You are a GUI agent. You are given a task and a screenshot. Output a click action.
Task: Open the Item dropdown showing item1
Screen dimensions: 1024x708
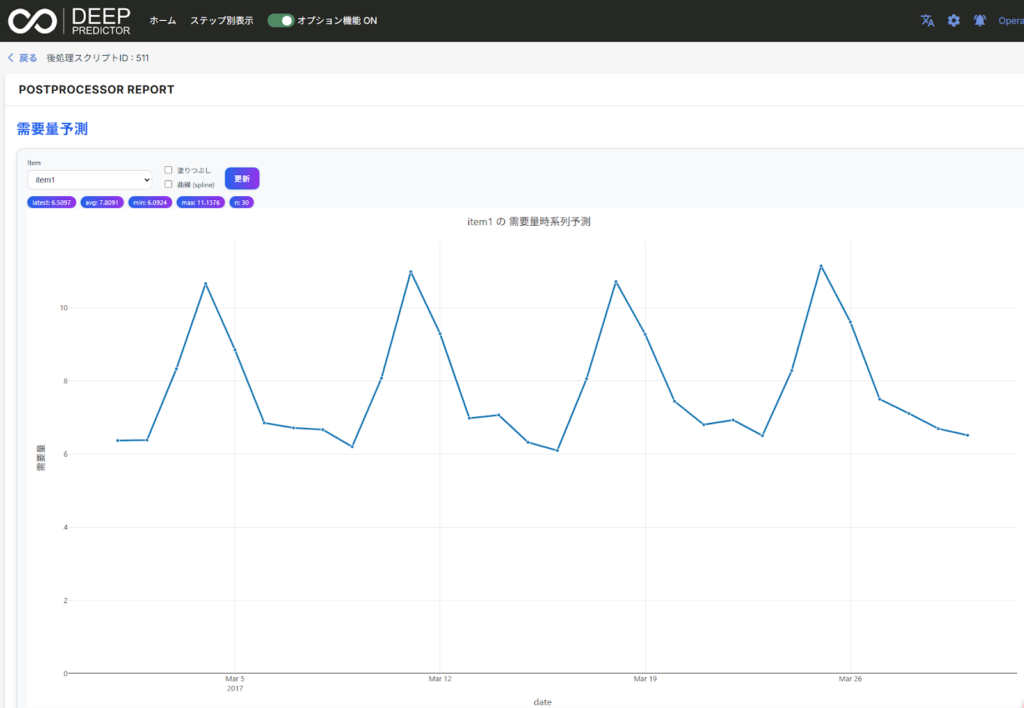[x=89, y=180]
